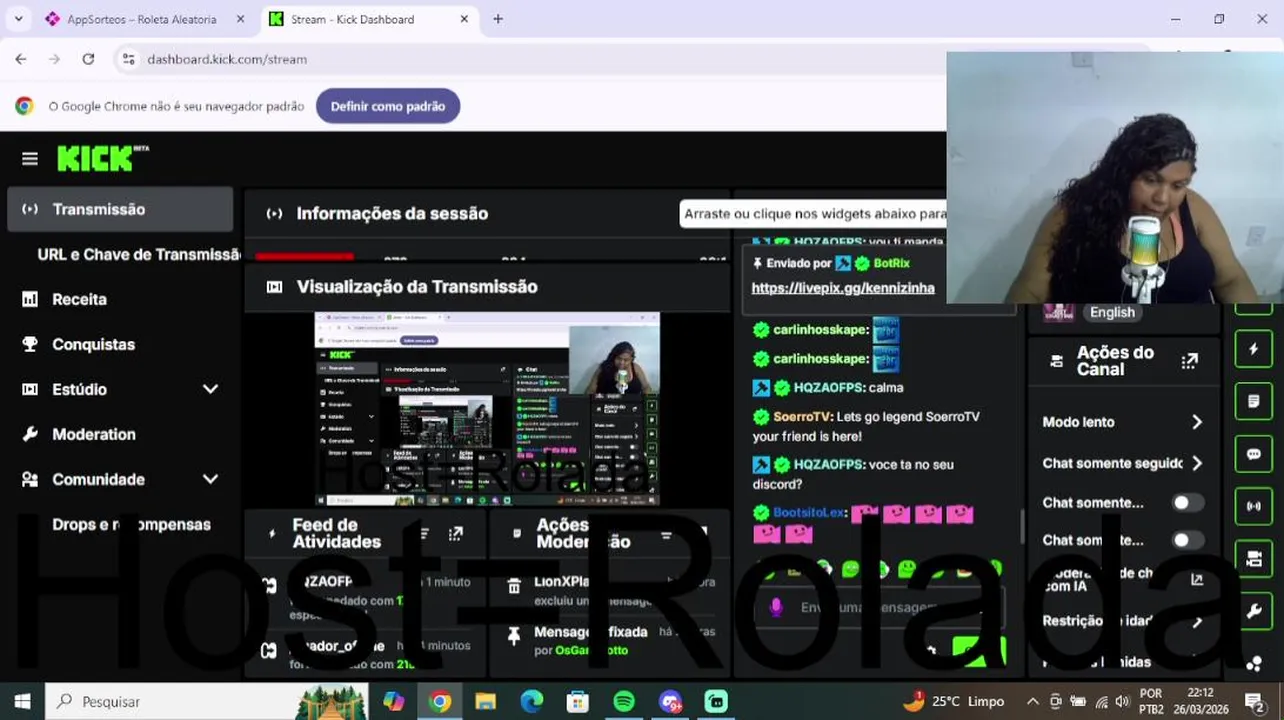Click the OsGa...otto username link
The image size is (1284, 720).
tap(592, 650)
